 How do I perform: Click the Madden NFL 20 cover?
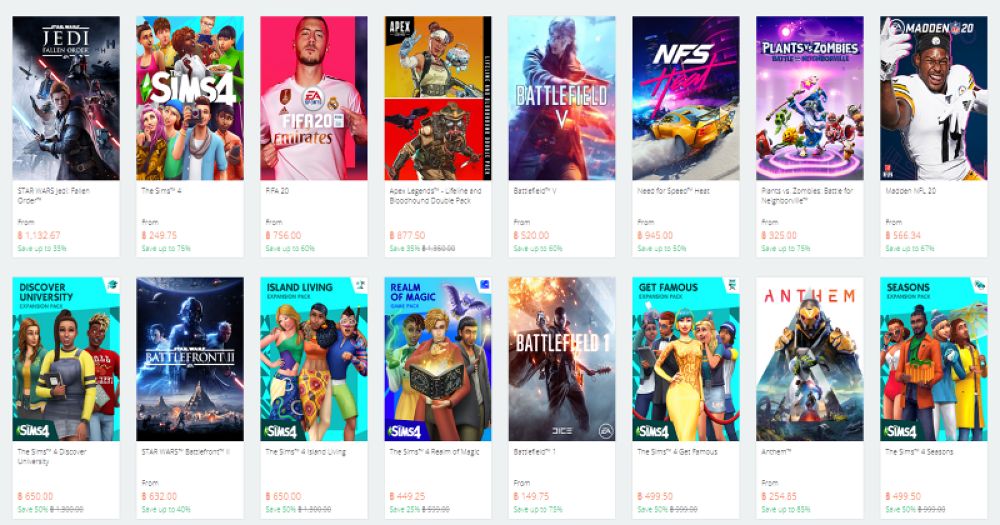tap(934, 98)
